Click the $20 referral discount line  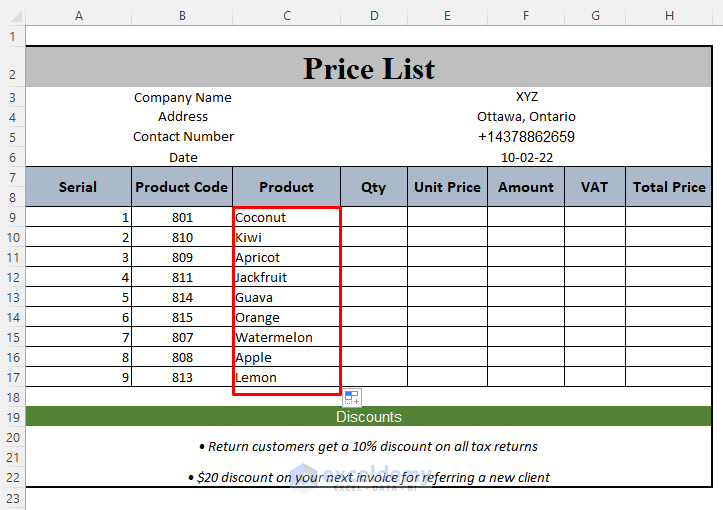369,477
